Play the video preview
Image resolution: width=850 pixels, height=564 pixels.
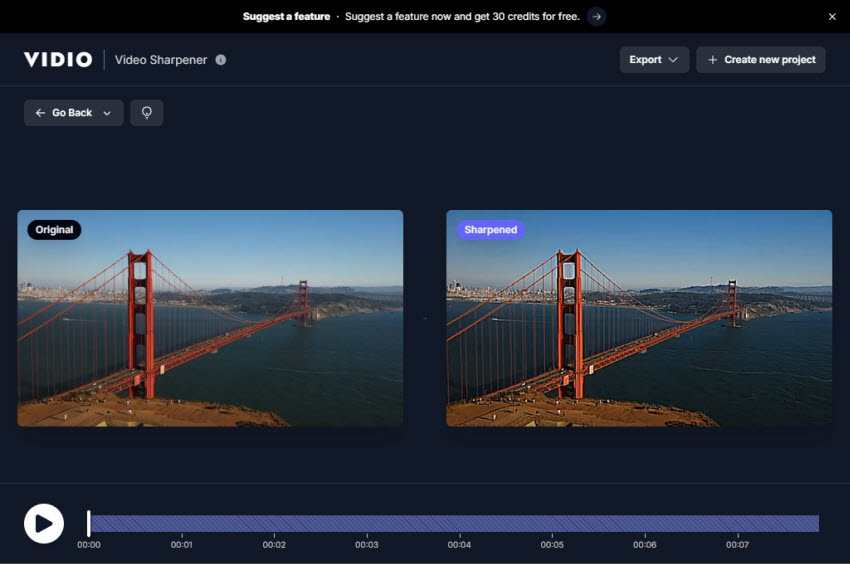[x=44, y=523]
